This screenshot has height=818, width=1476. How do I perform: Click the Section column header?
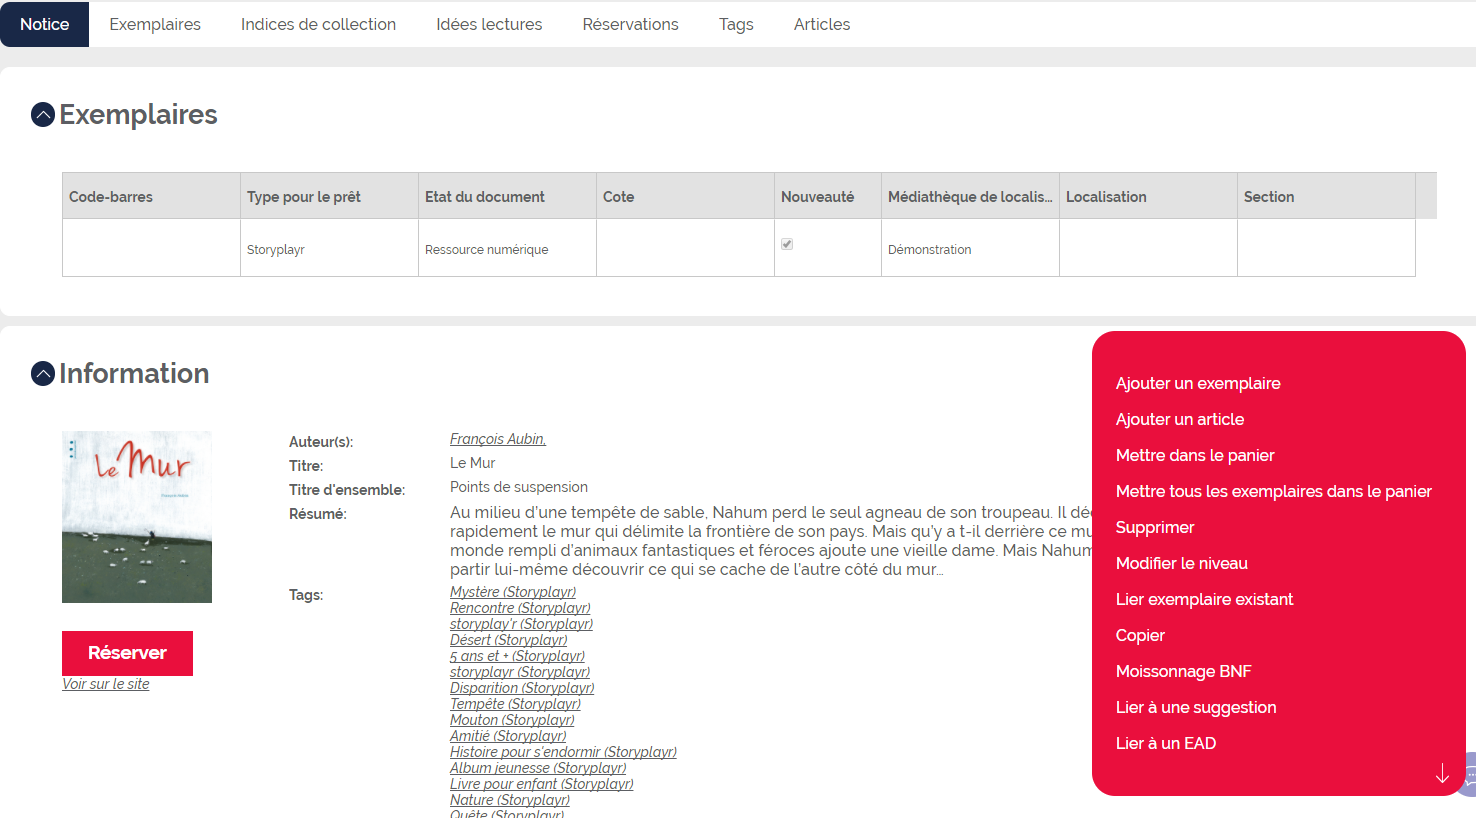click(1326, 196)
